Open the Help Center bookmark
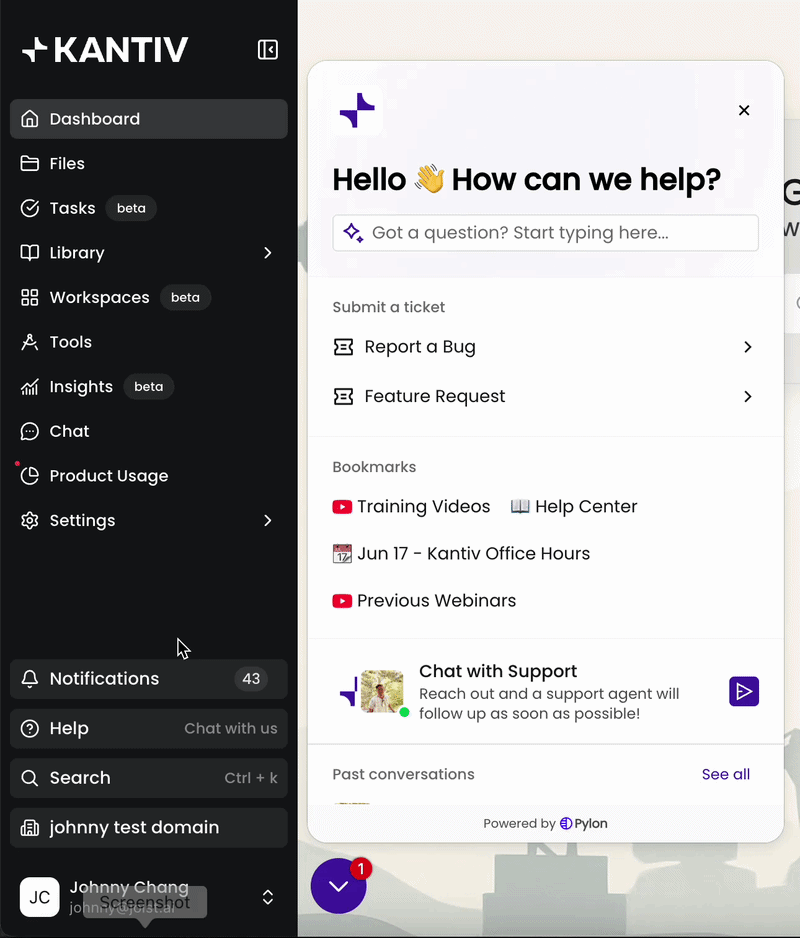The image size is (800, 938). 574,507
